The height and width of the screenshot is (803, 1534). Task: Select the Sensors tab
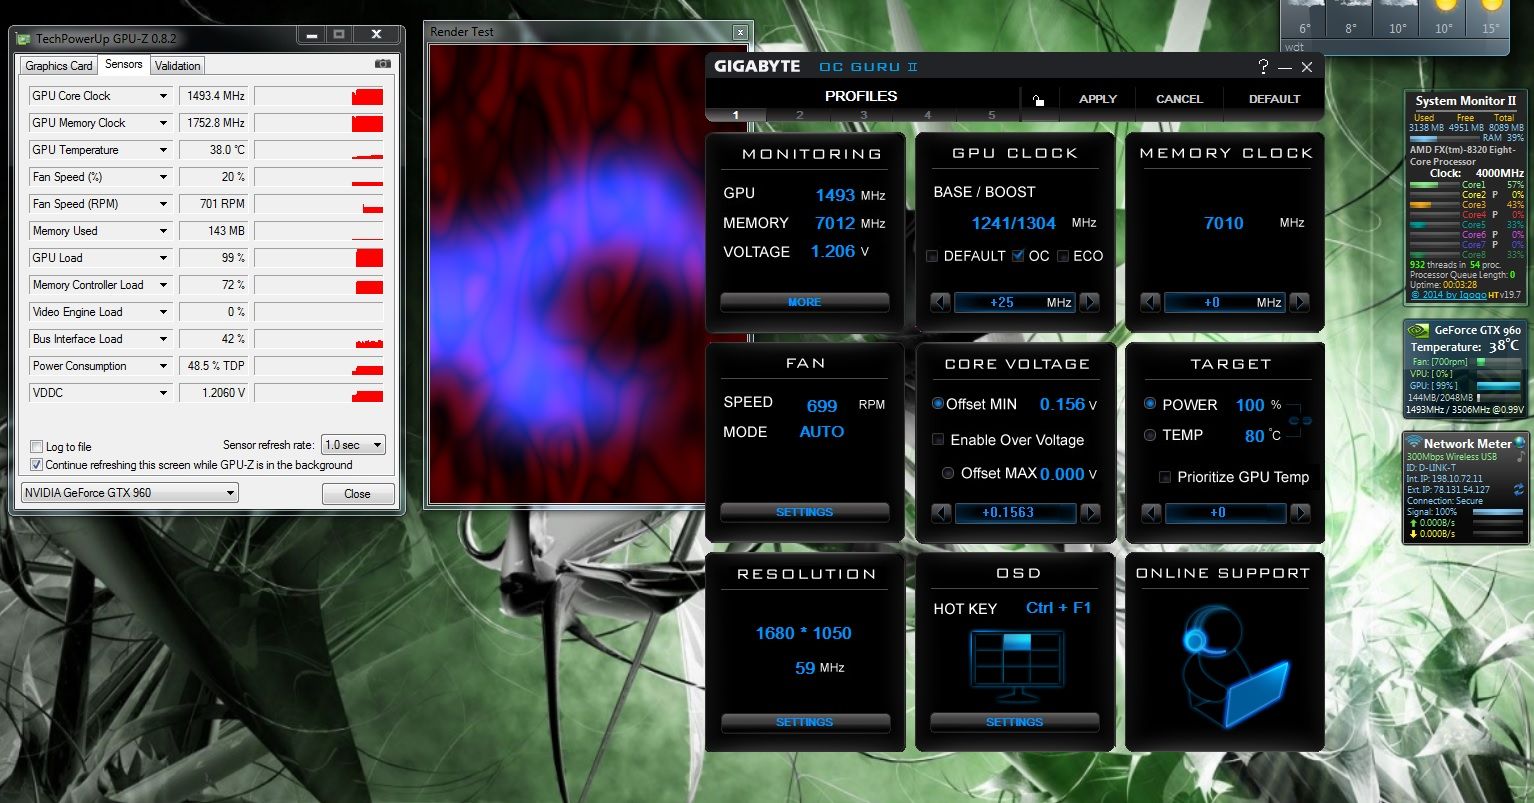[124, 64]
